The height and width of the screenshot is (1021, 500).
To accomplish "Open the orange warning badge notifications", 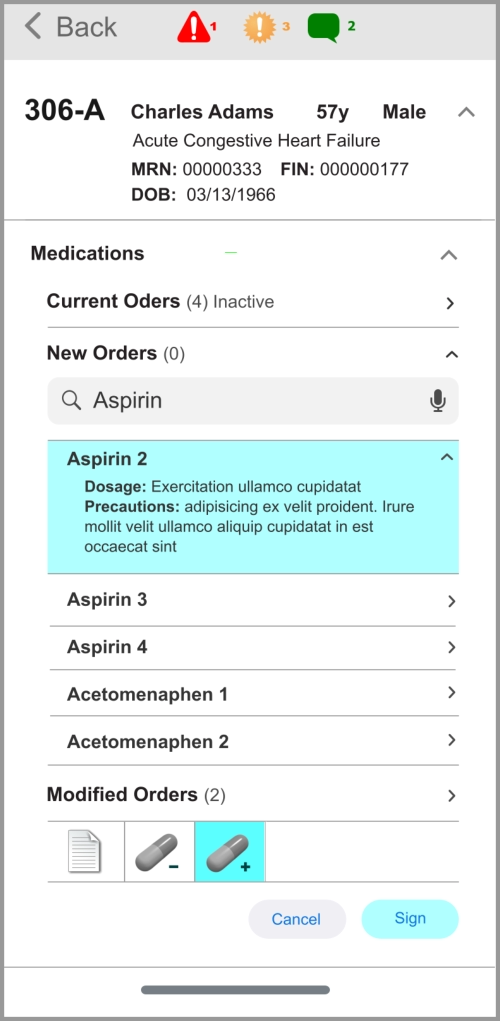I will 260,28.
